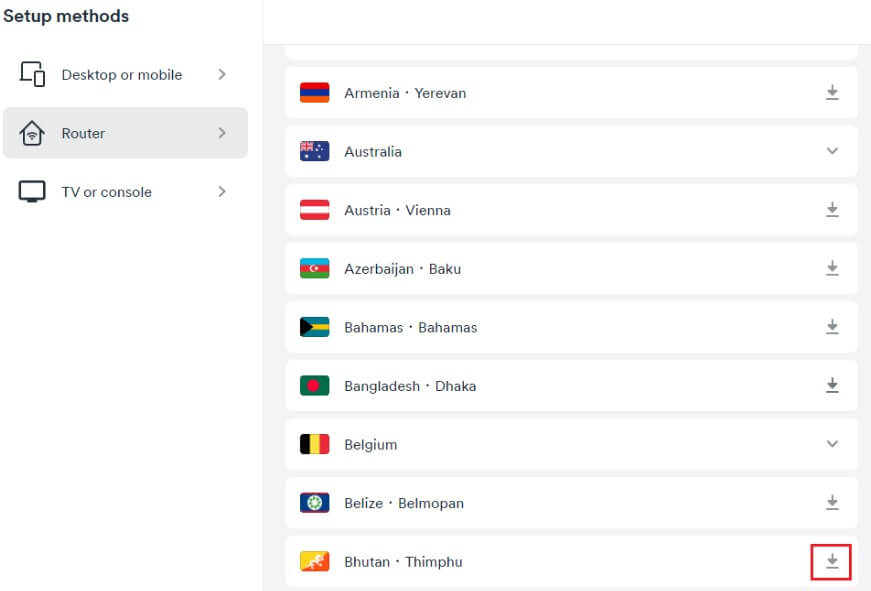Download the Belize Belmopan configuration file
Viewport: 871px width, 591px height.
[831, 503]
